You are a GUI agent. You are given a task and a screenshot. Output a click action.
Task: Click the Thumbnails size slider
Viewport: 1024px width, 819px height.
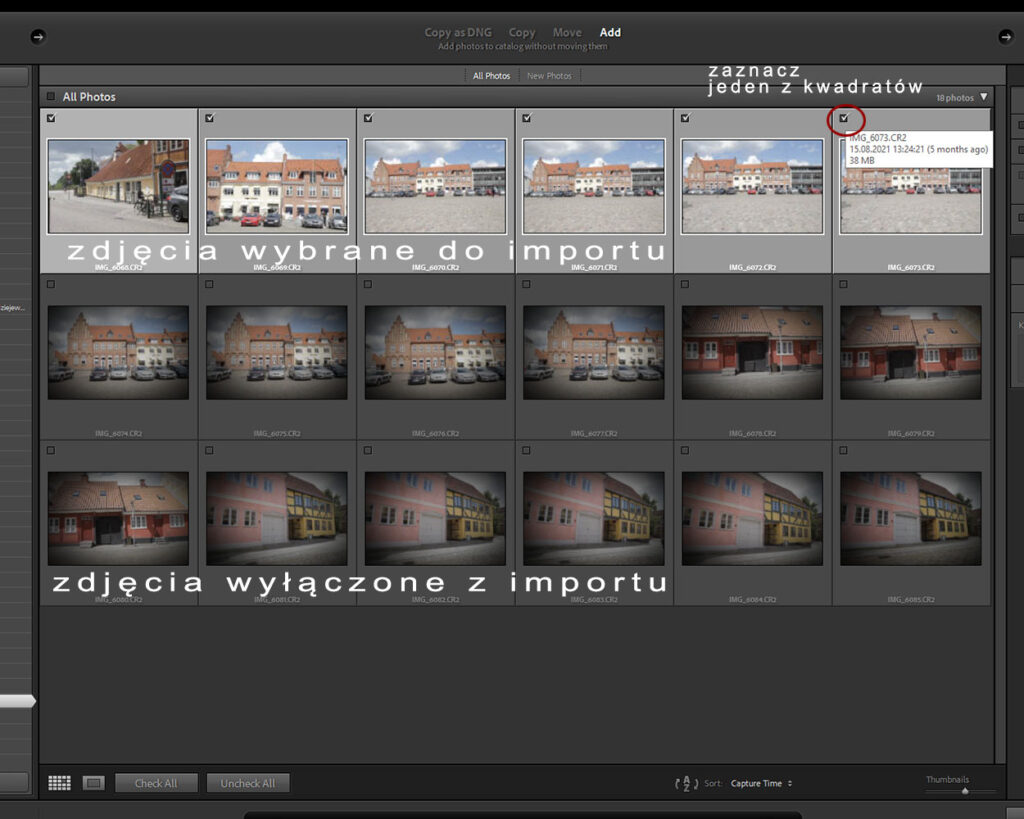(964, 791)
